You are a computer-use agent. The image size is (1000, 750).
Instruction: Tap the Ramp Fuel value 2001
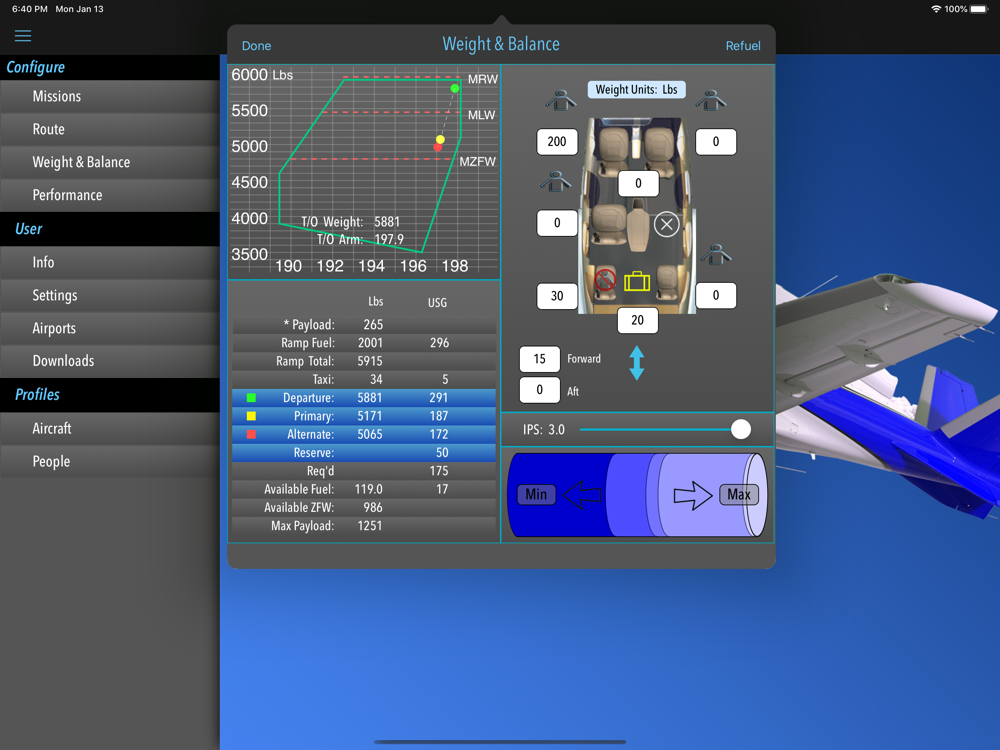coord(370,343)
